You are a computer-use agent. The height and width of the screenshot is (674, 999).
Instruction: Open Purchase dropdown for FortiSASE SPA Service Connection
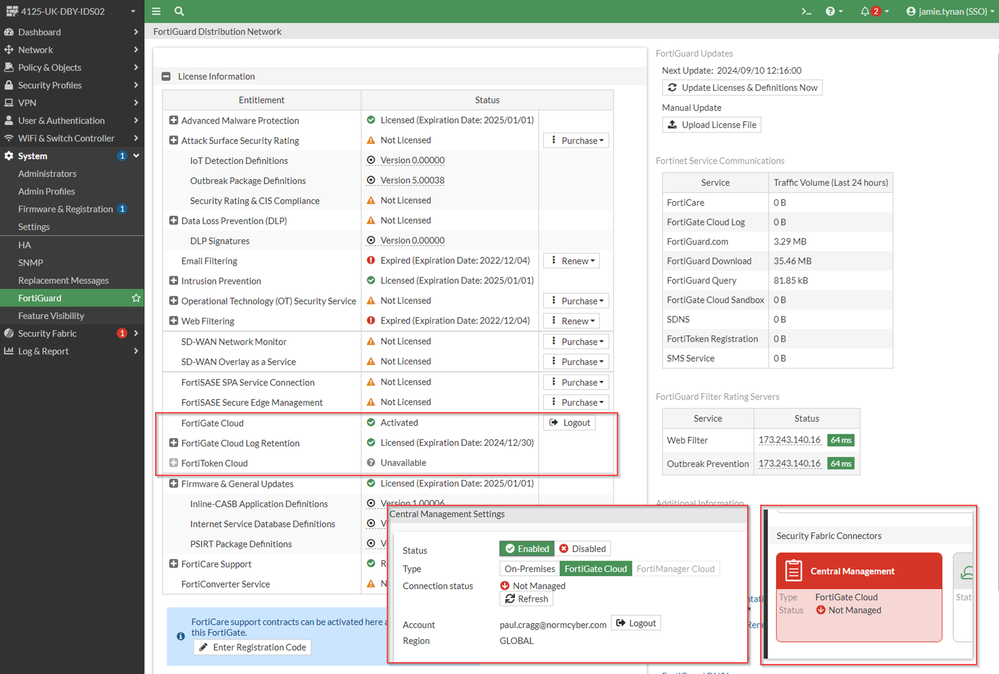click(x=576, y=382)
